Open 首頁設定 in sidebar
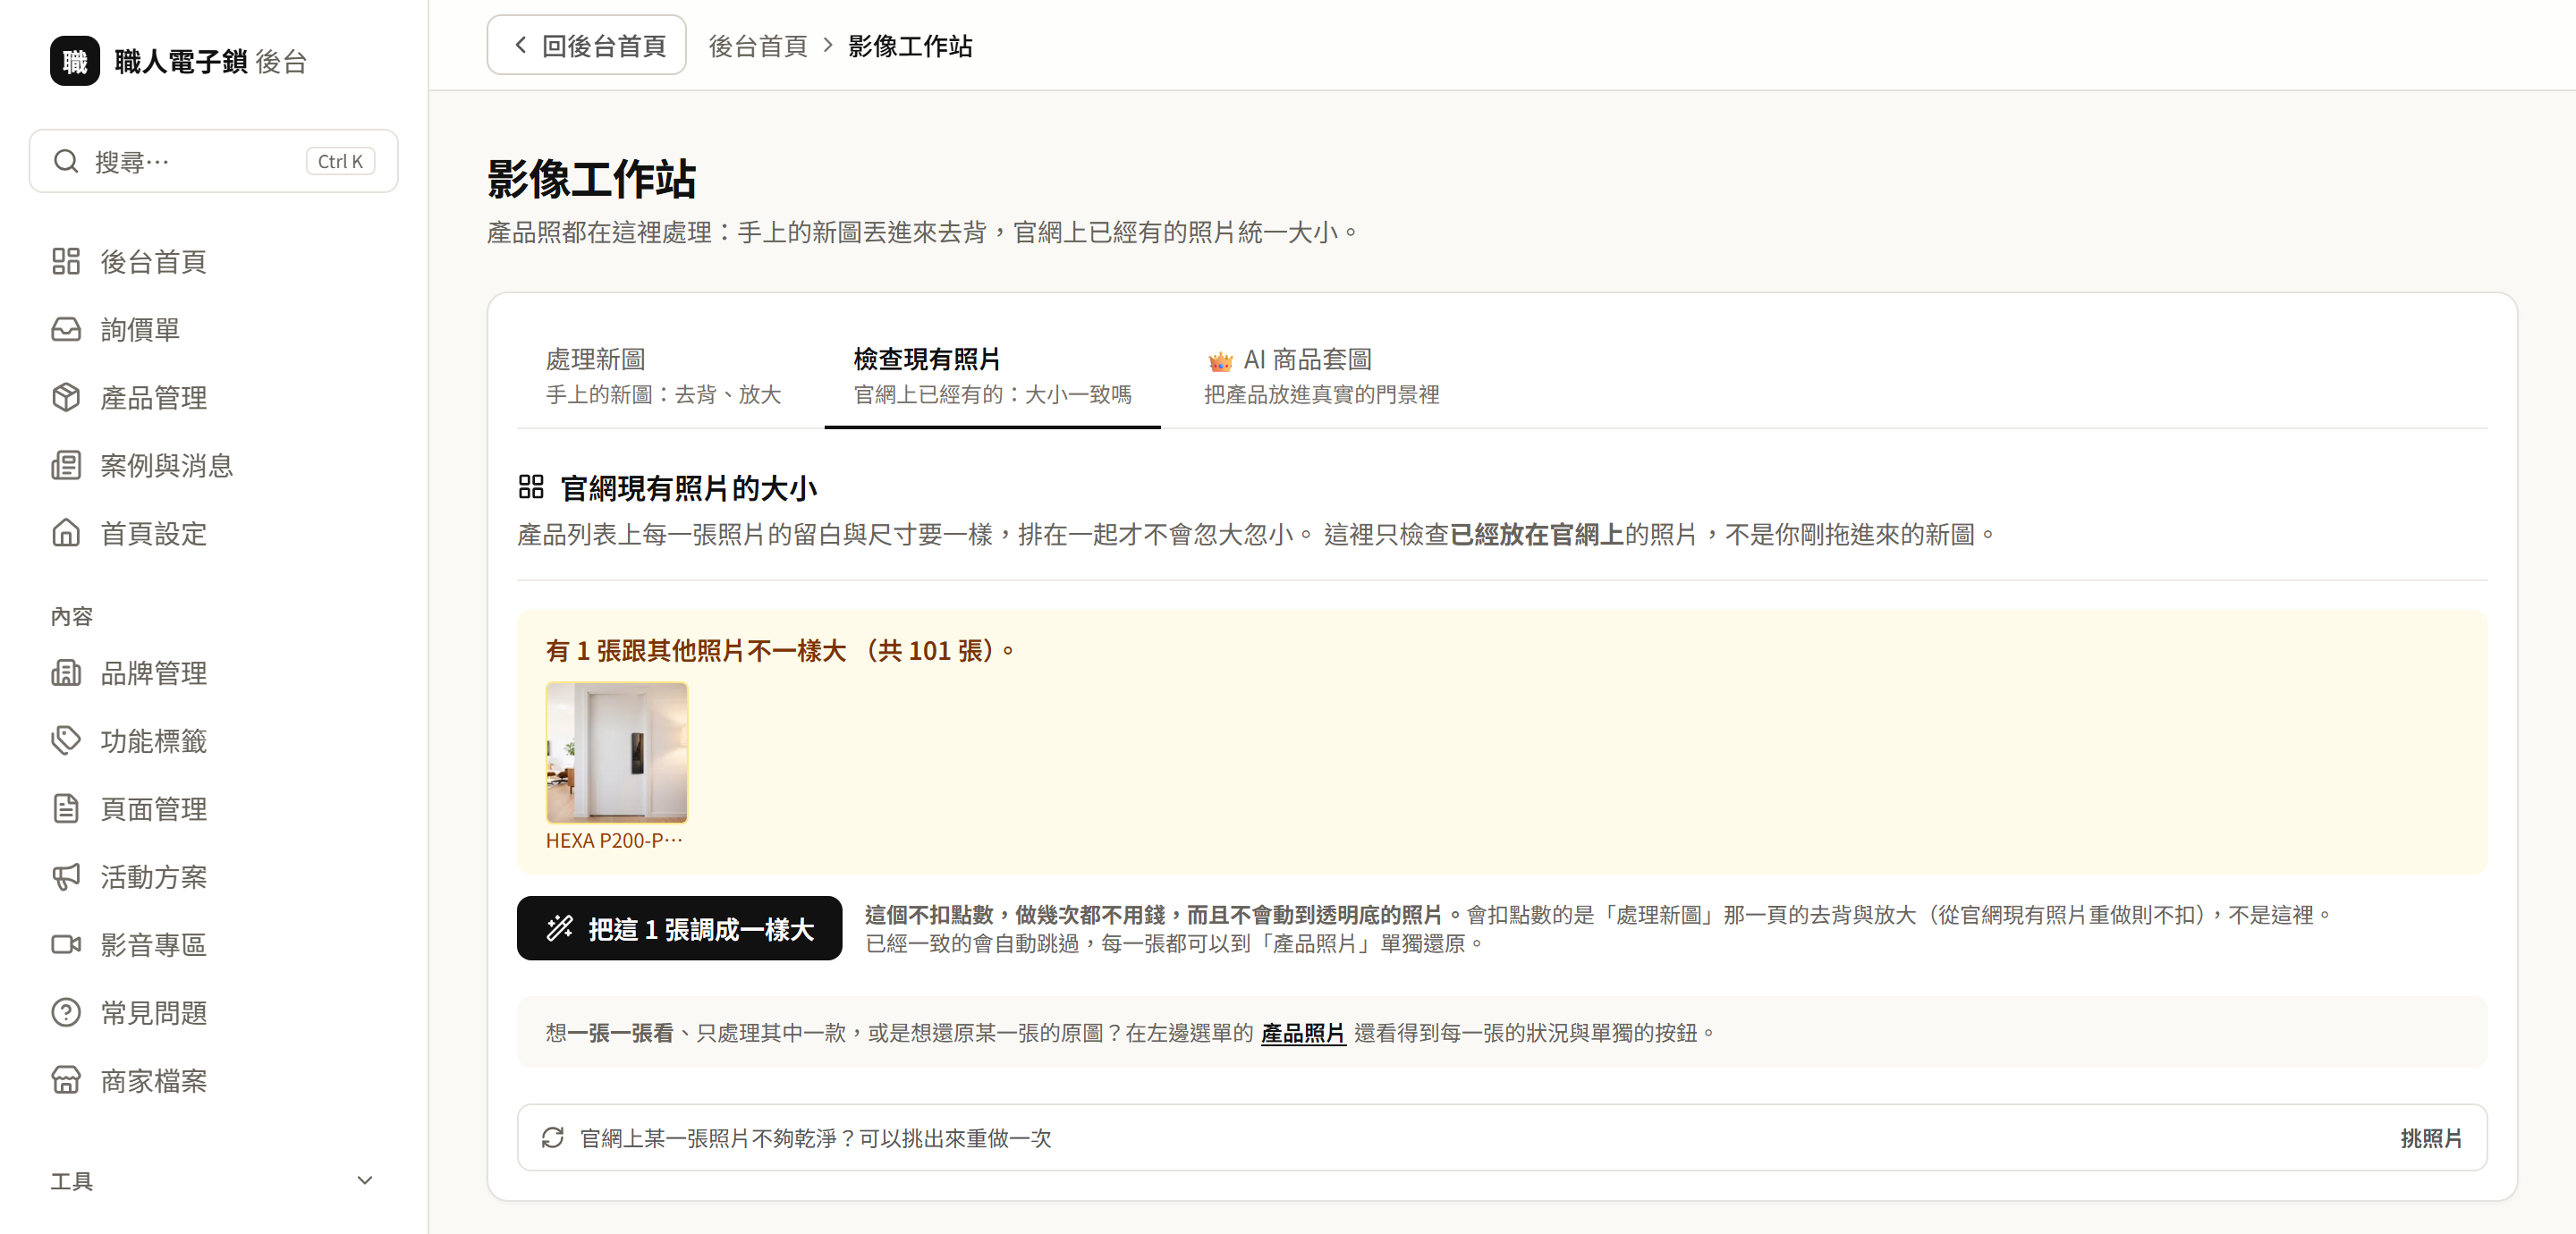The height and width of the screenshot is (1234, 2576). [x=213, y=533]
